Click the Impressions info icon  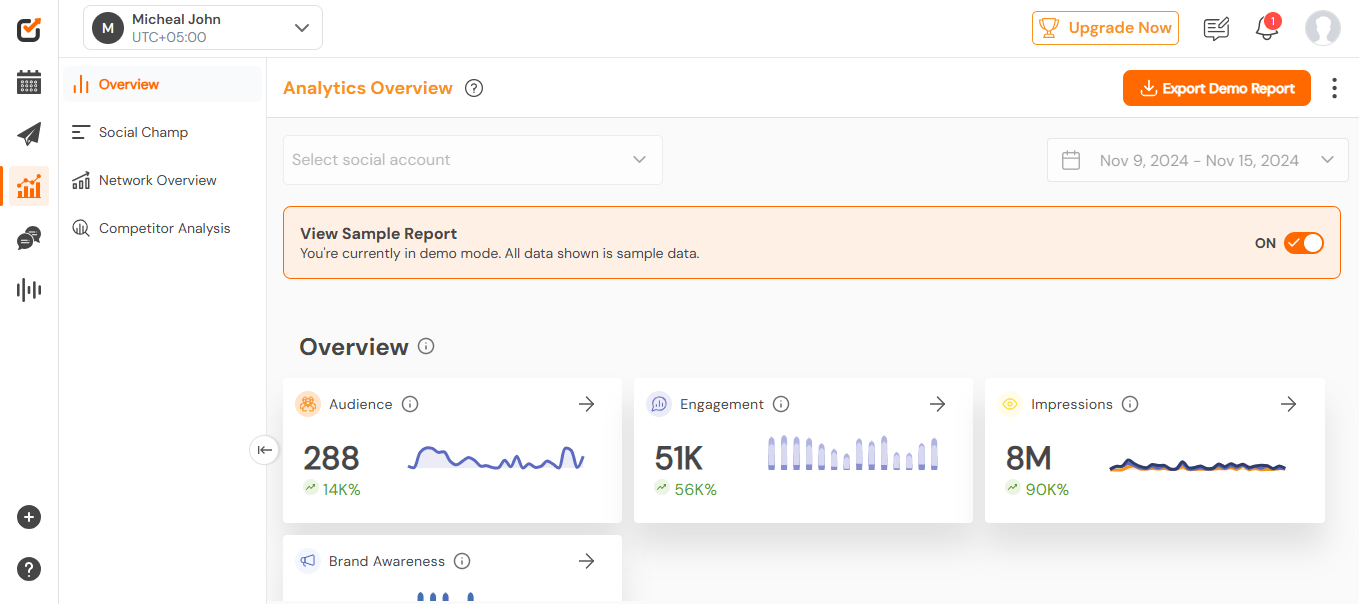(x=1130, y=404)
